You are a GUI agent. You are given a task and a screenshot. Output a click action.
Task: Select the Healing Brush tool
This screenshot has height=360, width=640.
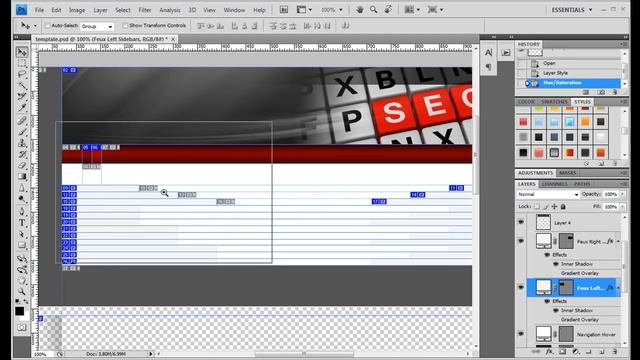(22, 120)
